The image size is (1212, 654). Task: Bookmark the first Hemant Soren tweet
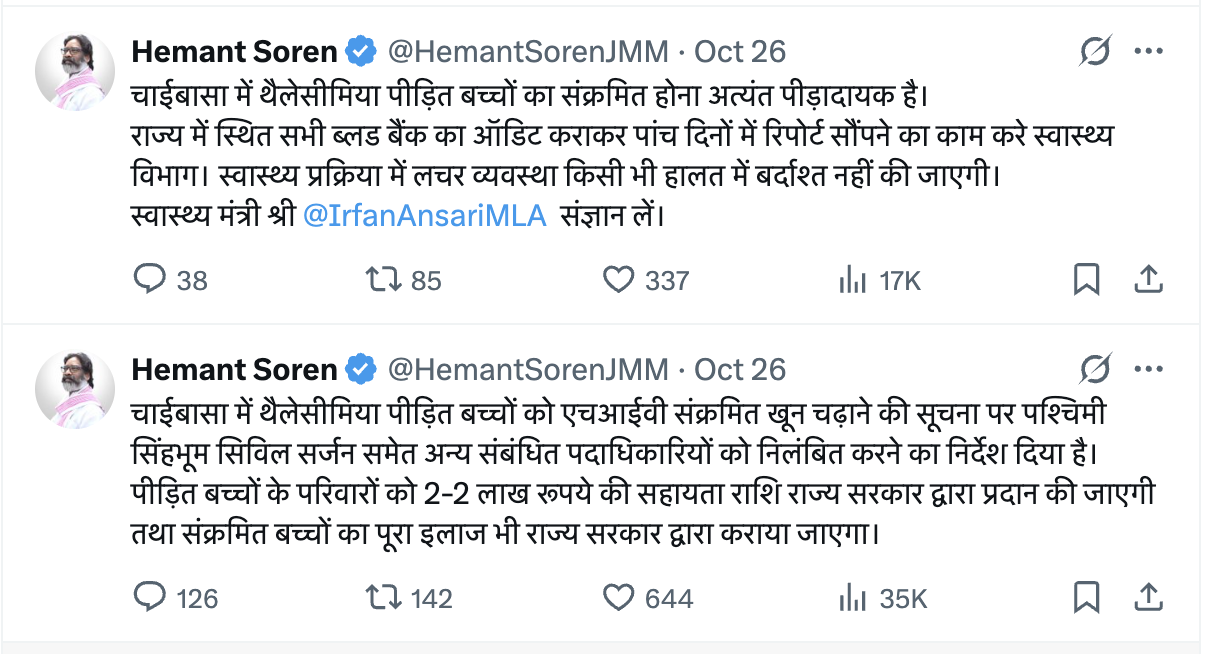tap(1086, 280)
